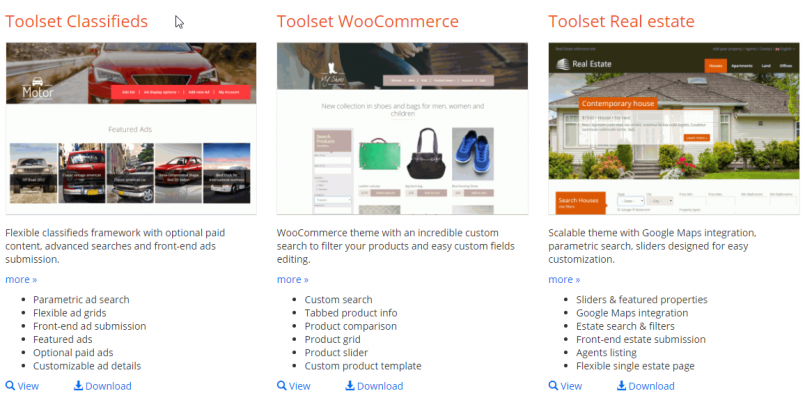Expand 'more »' under the WooCommerce description
The image size is (805, 398).
pos(293,279)
